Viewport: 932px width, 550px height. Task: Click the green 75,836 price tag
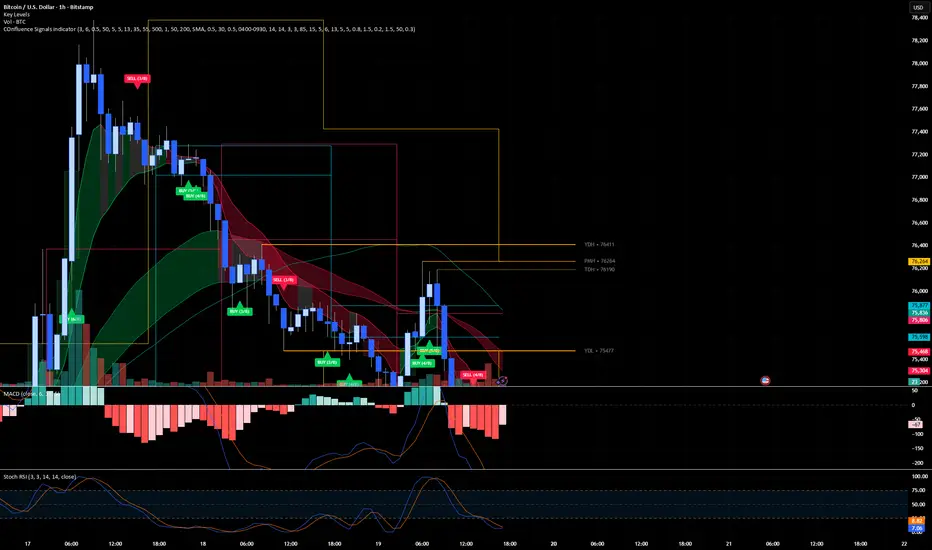coord(919,313)
